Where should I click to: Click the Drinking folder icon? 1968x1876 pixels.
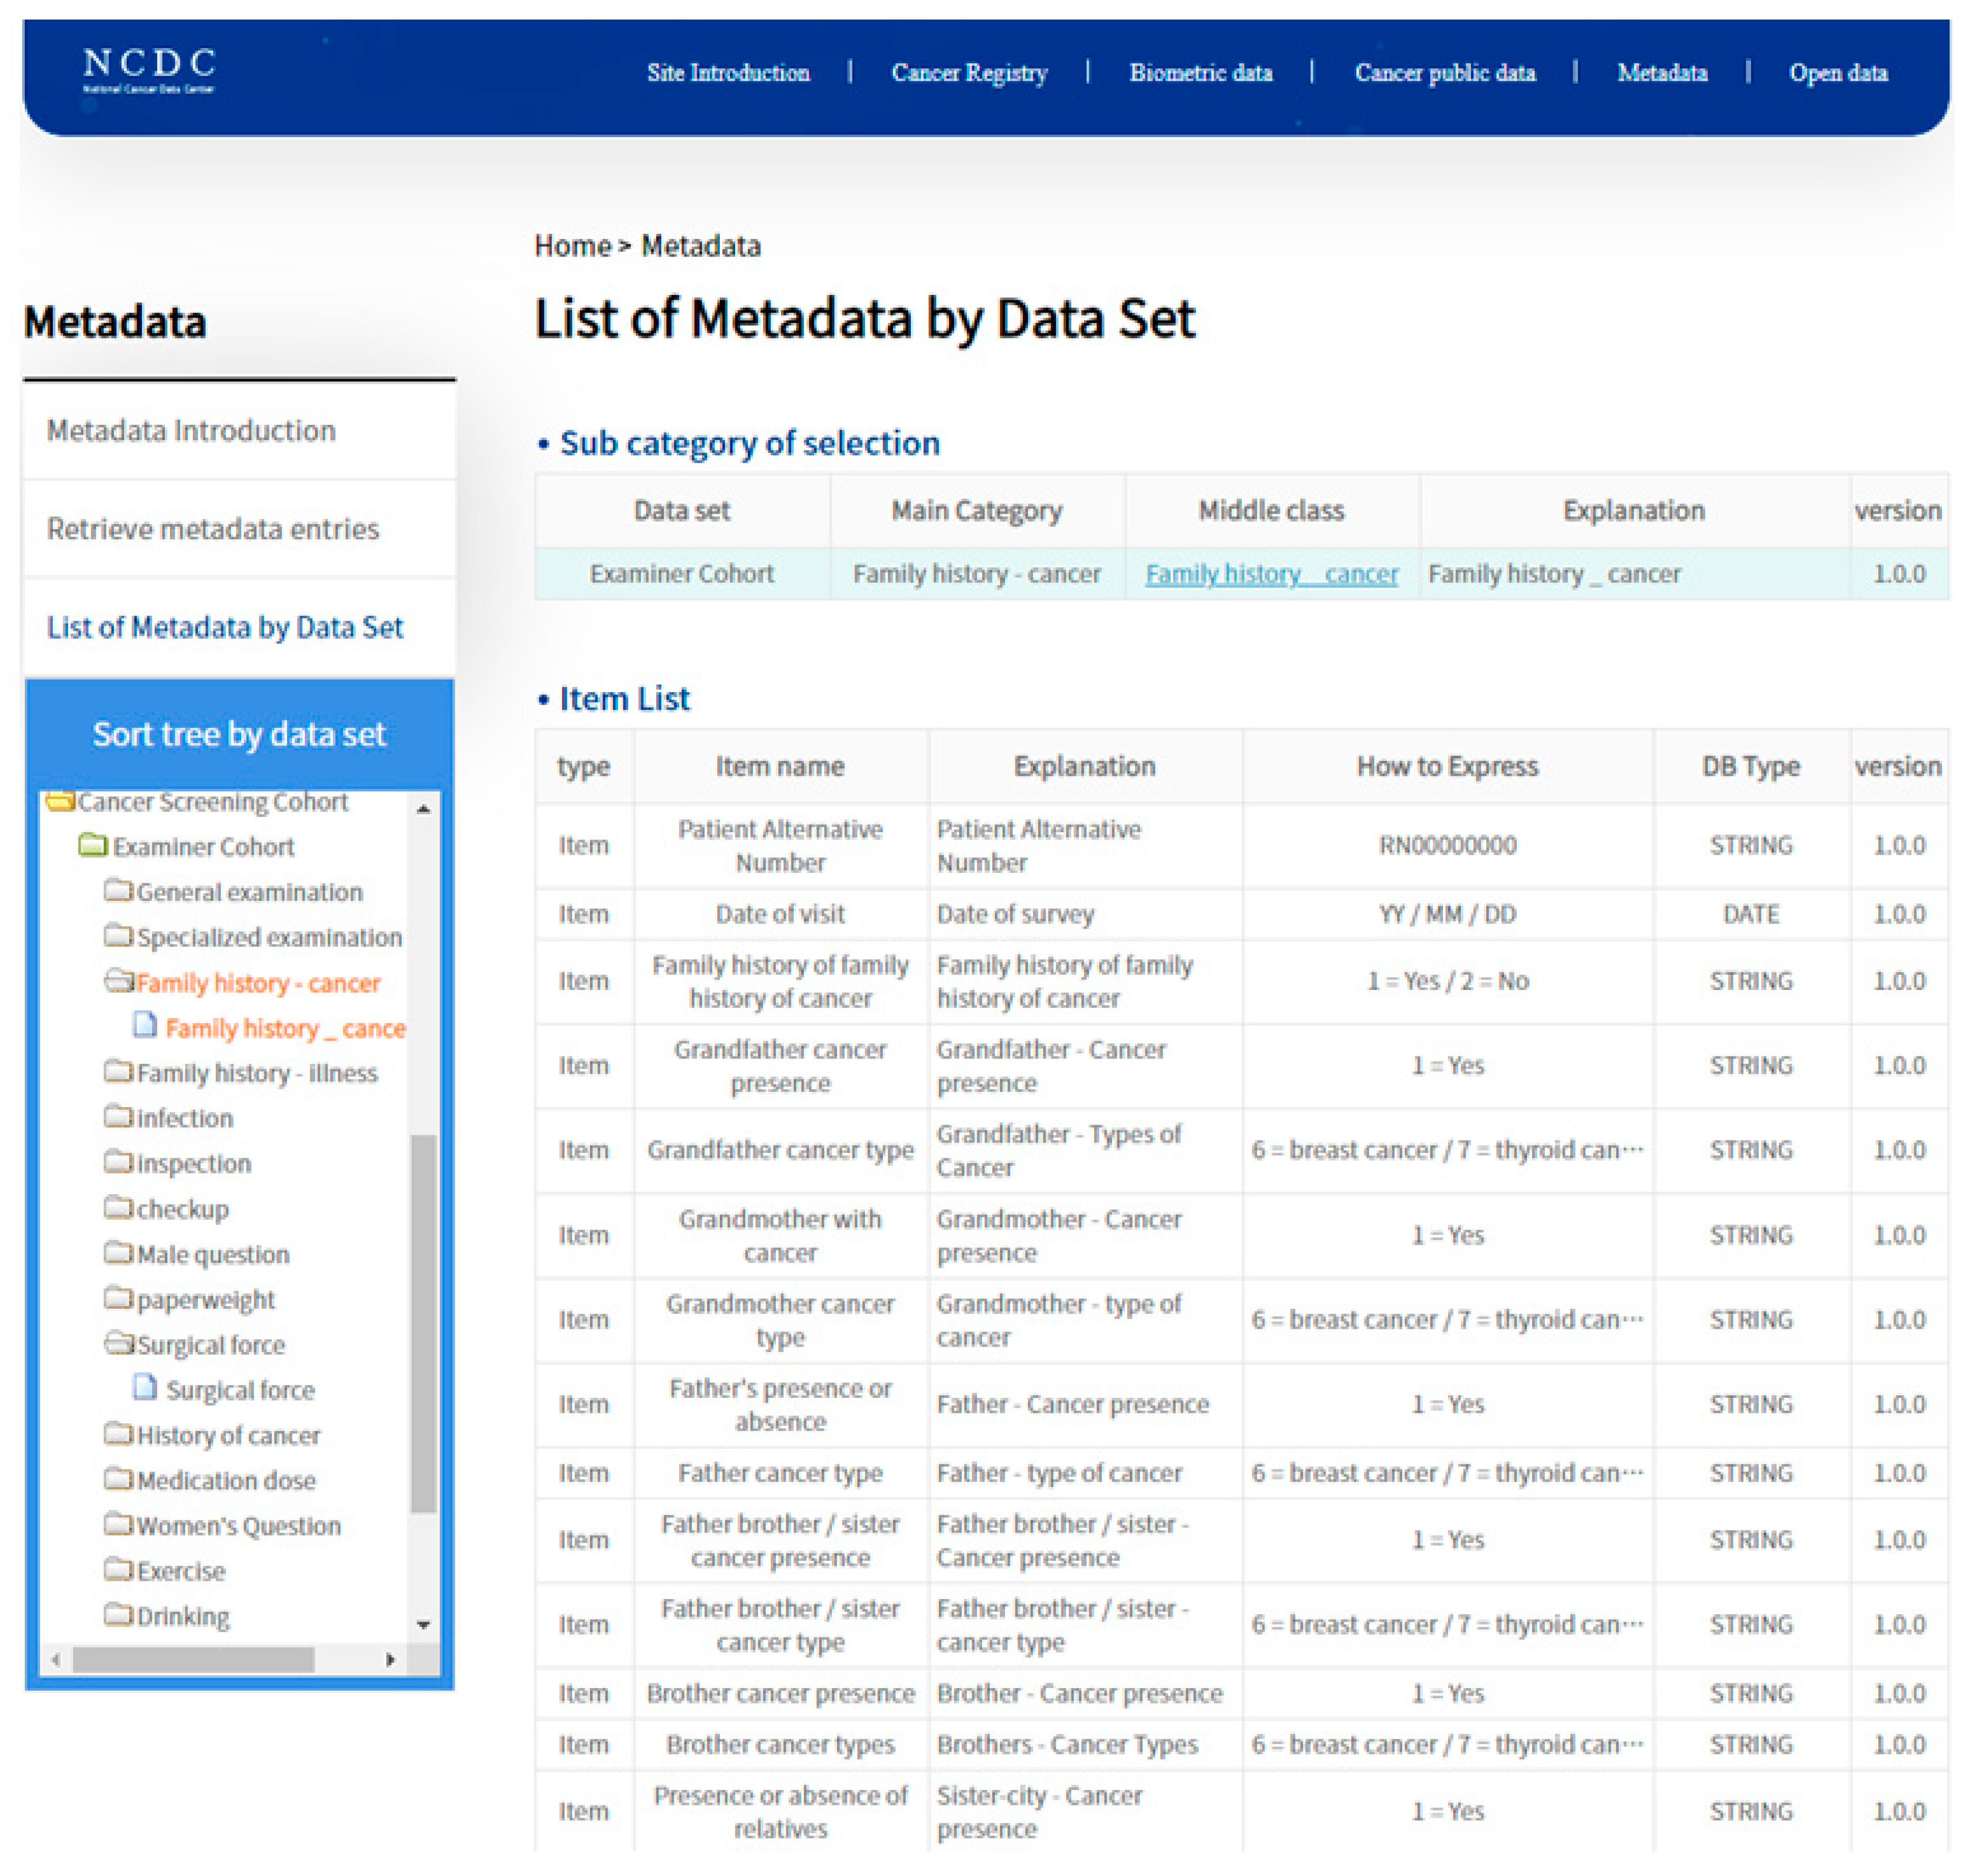(118, 1615)
